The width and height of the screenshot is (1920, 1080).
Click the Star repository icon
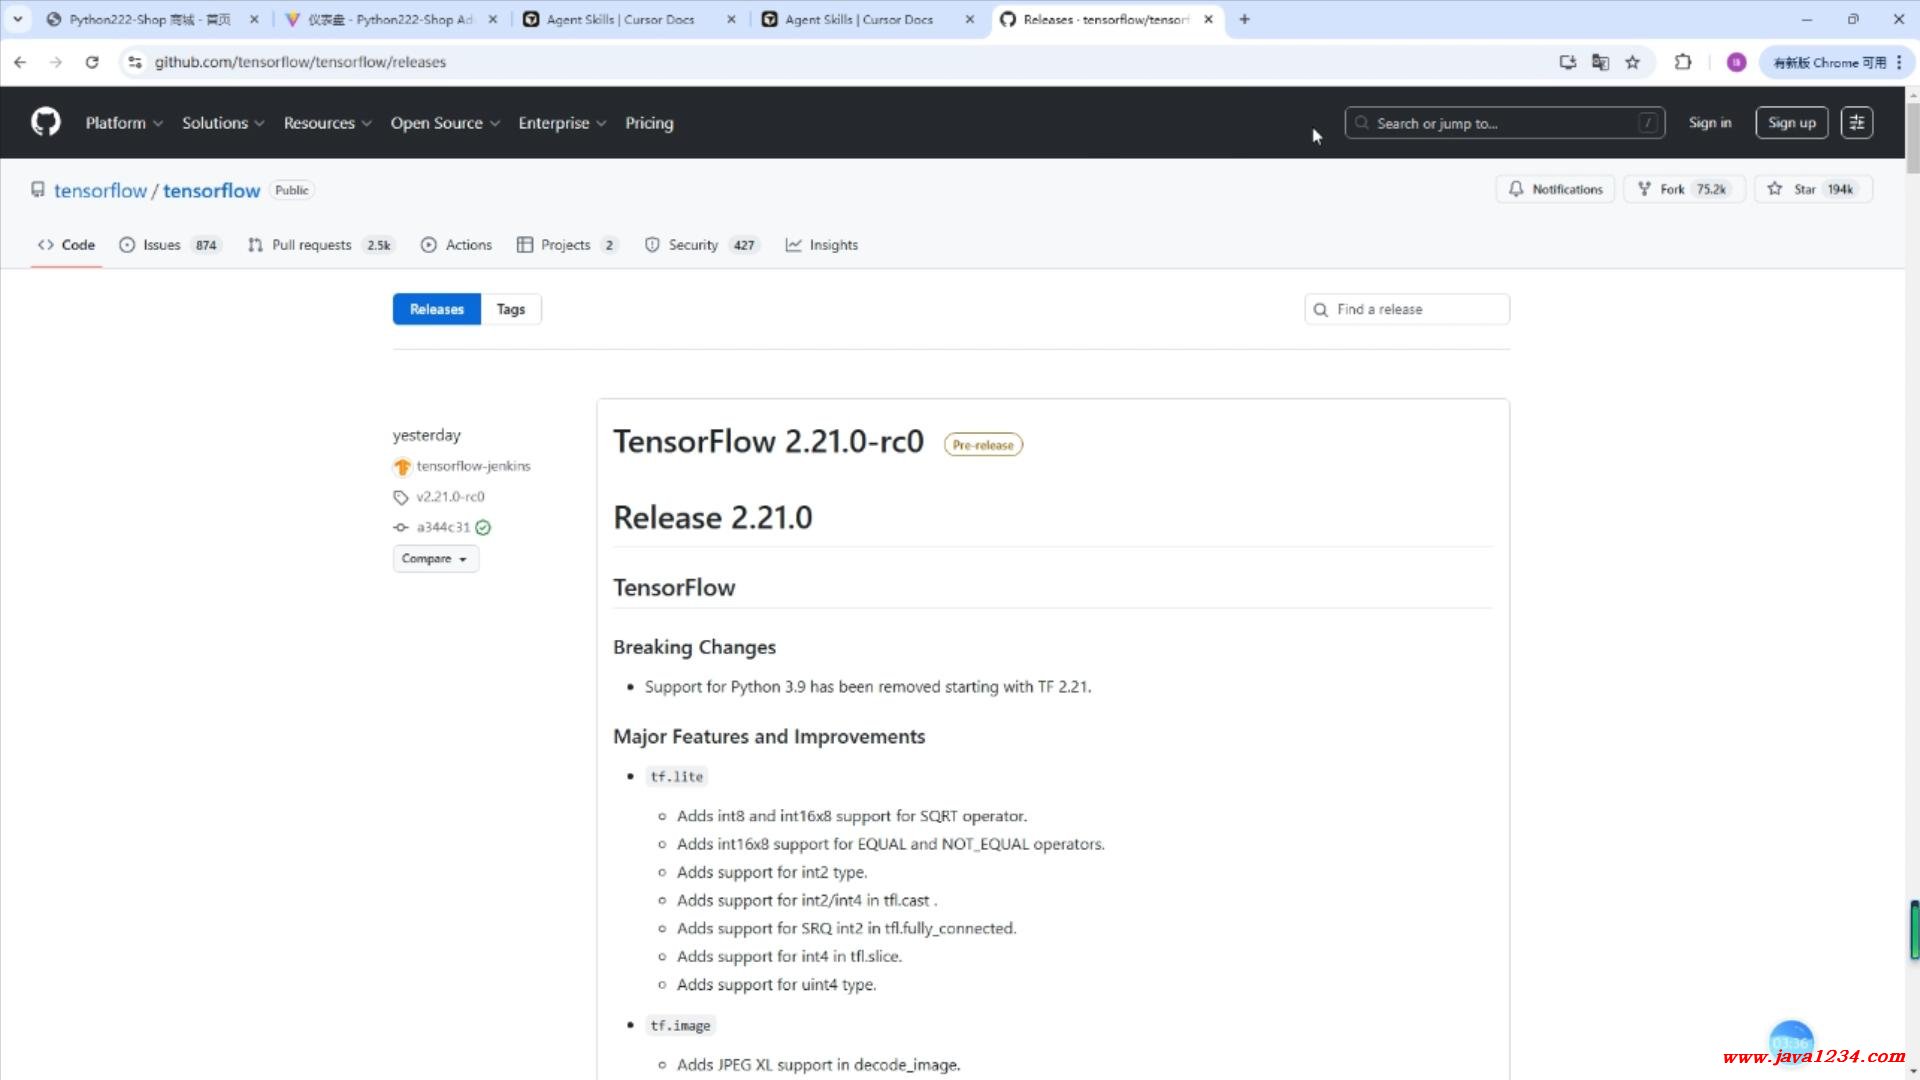point(1774,189)
